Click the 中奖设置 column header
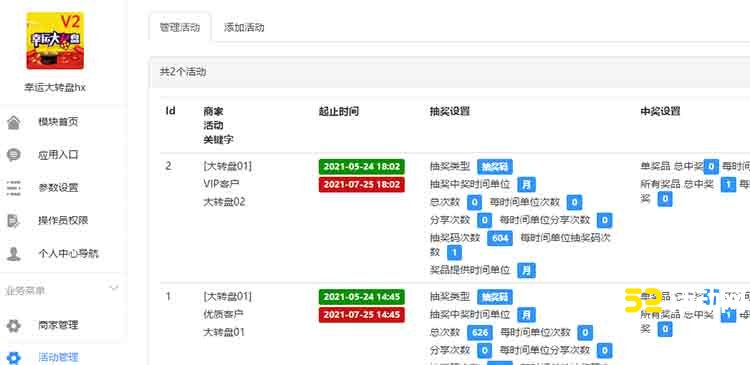This screenshot has width=750, height=365. 660,111
